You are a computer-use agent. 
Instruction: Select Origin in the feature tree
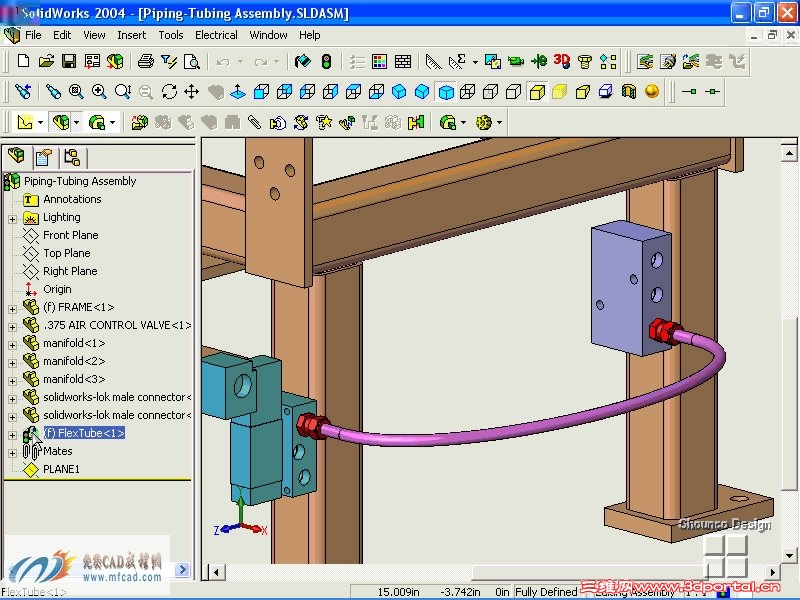click(x=57, y=289)
